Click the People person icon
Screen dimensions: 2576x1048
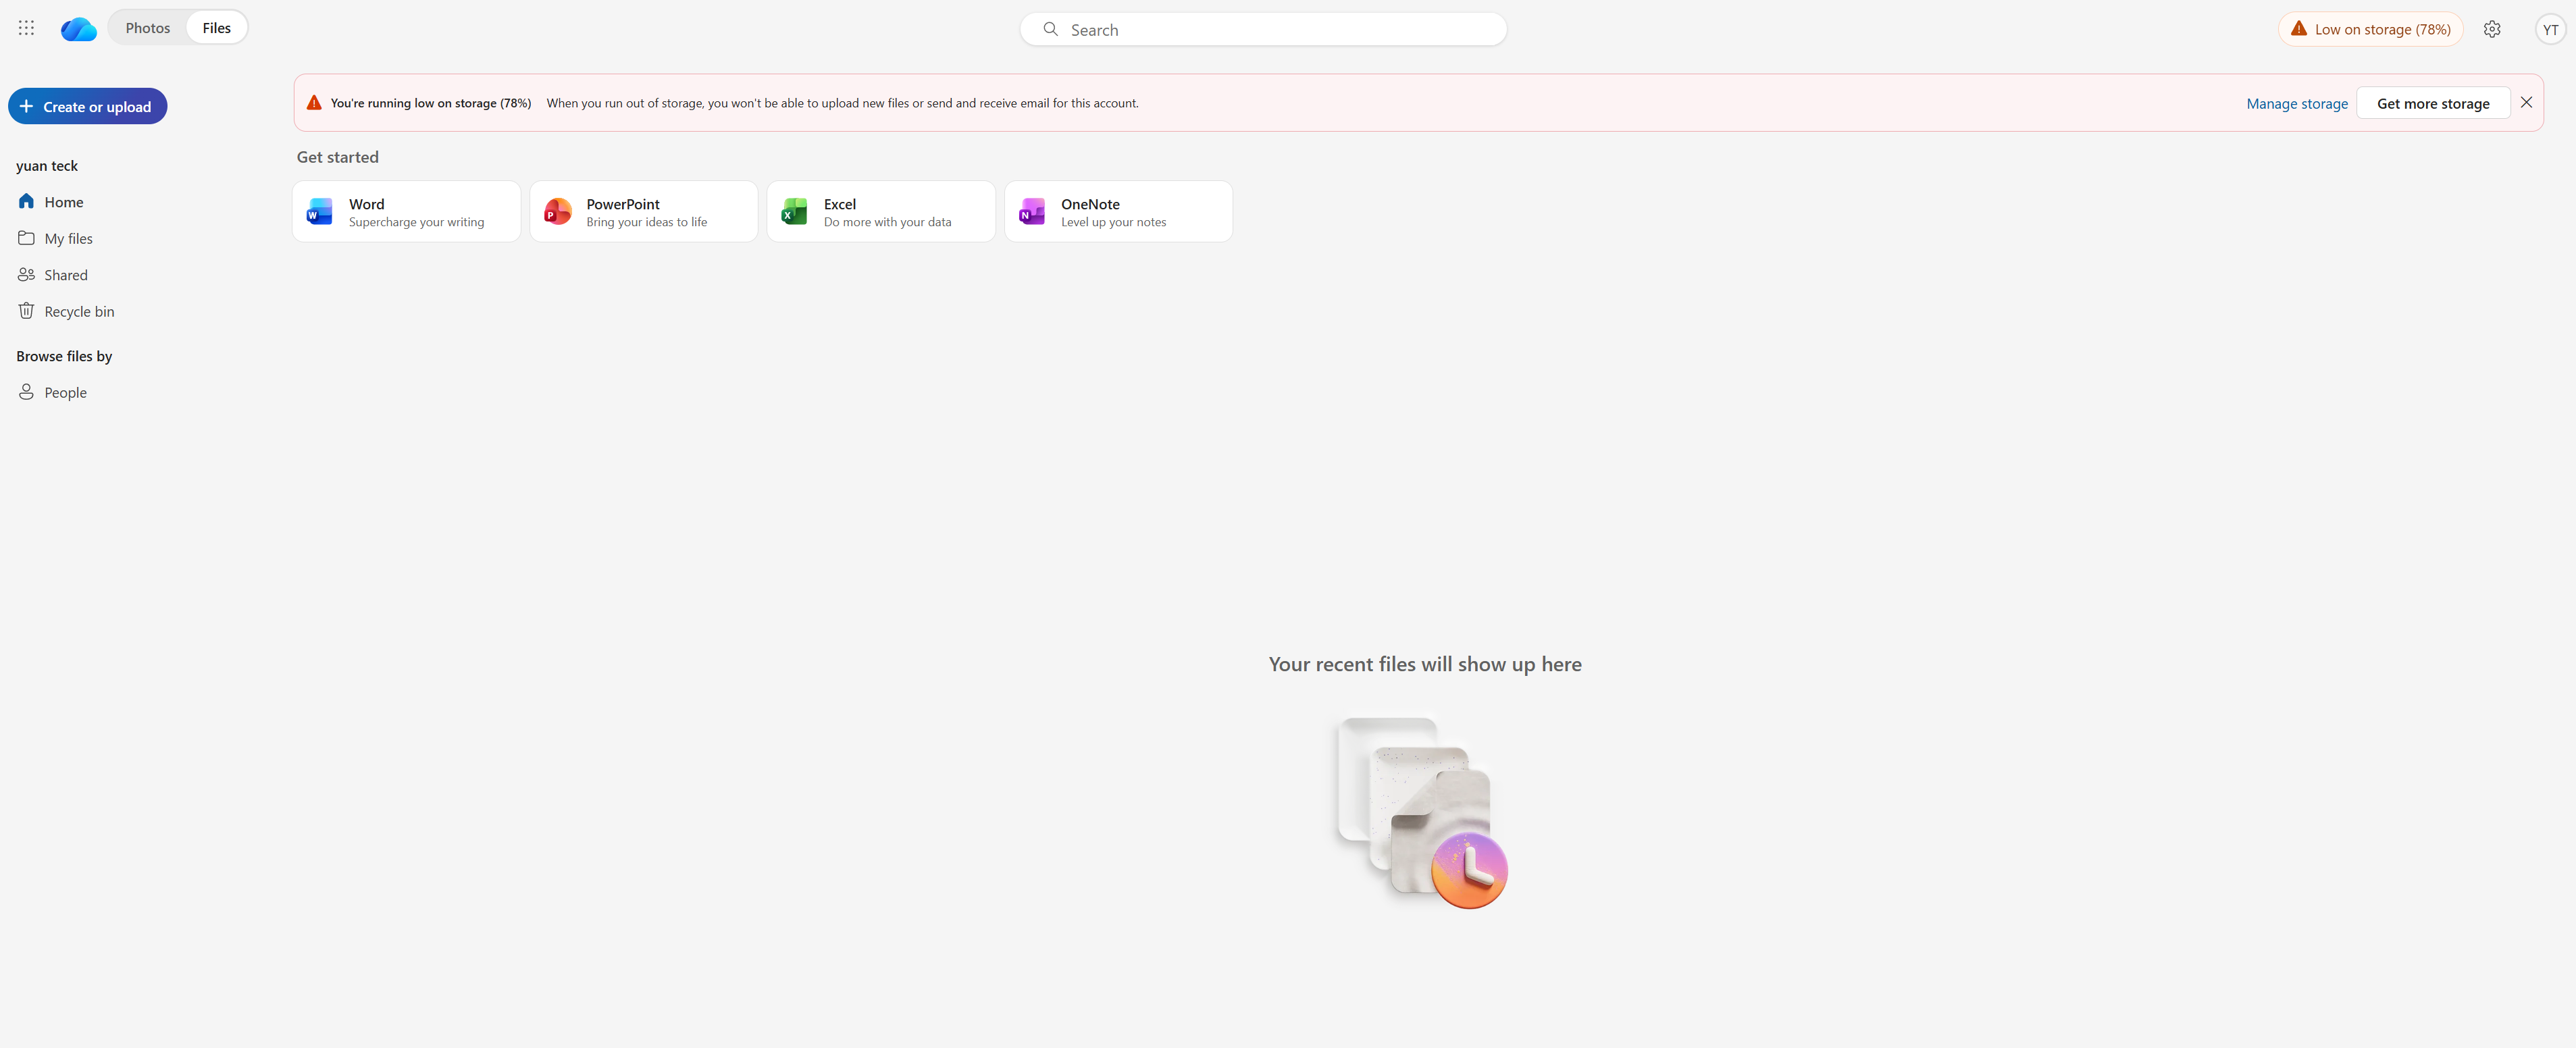26,392
